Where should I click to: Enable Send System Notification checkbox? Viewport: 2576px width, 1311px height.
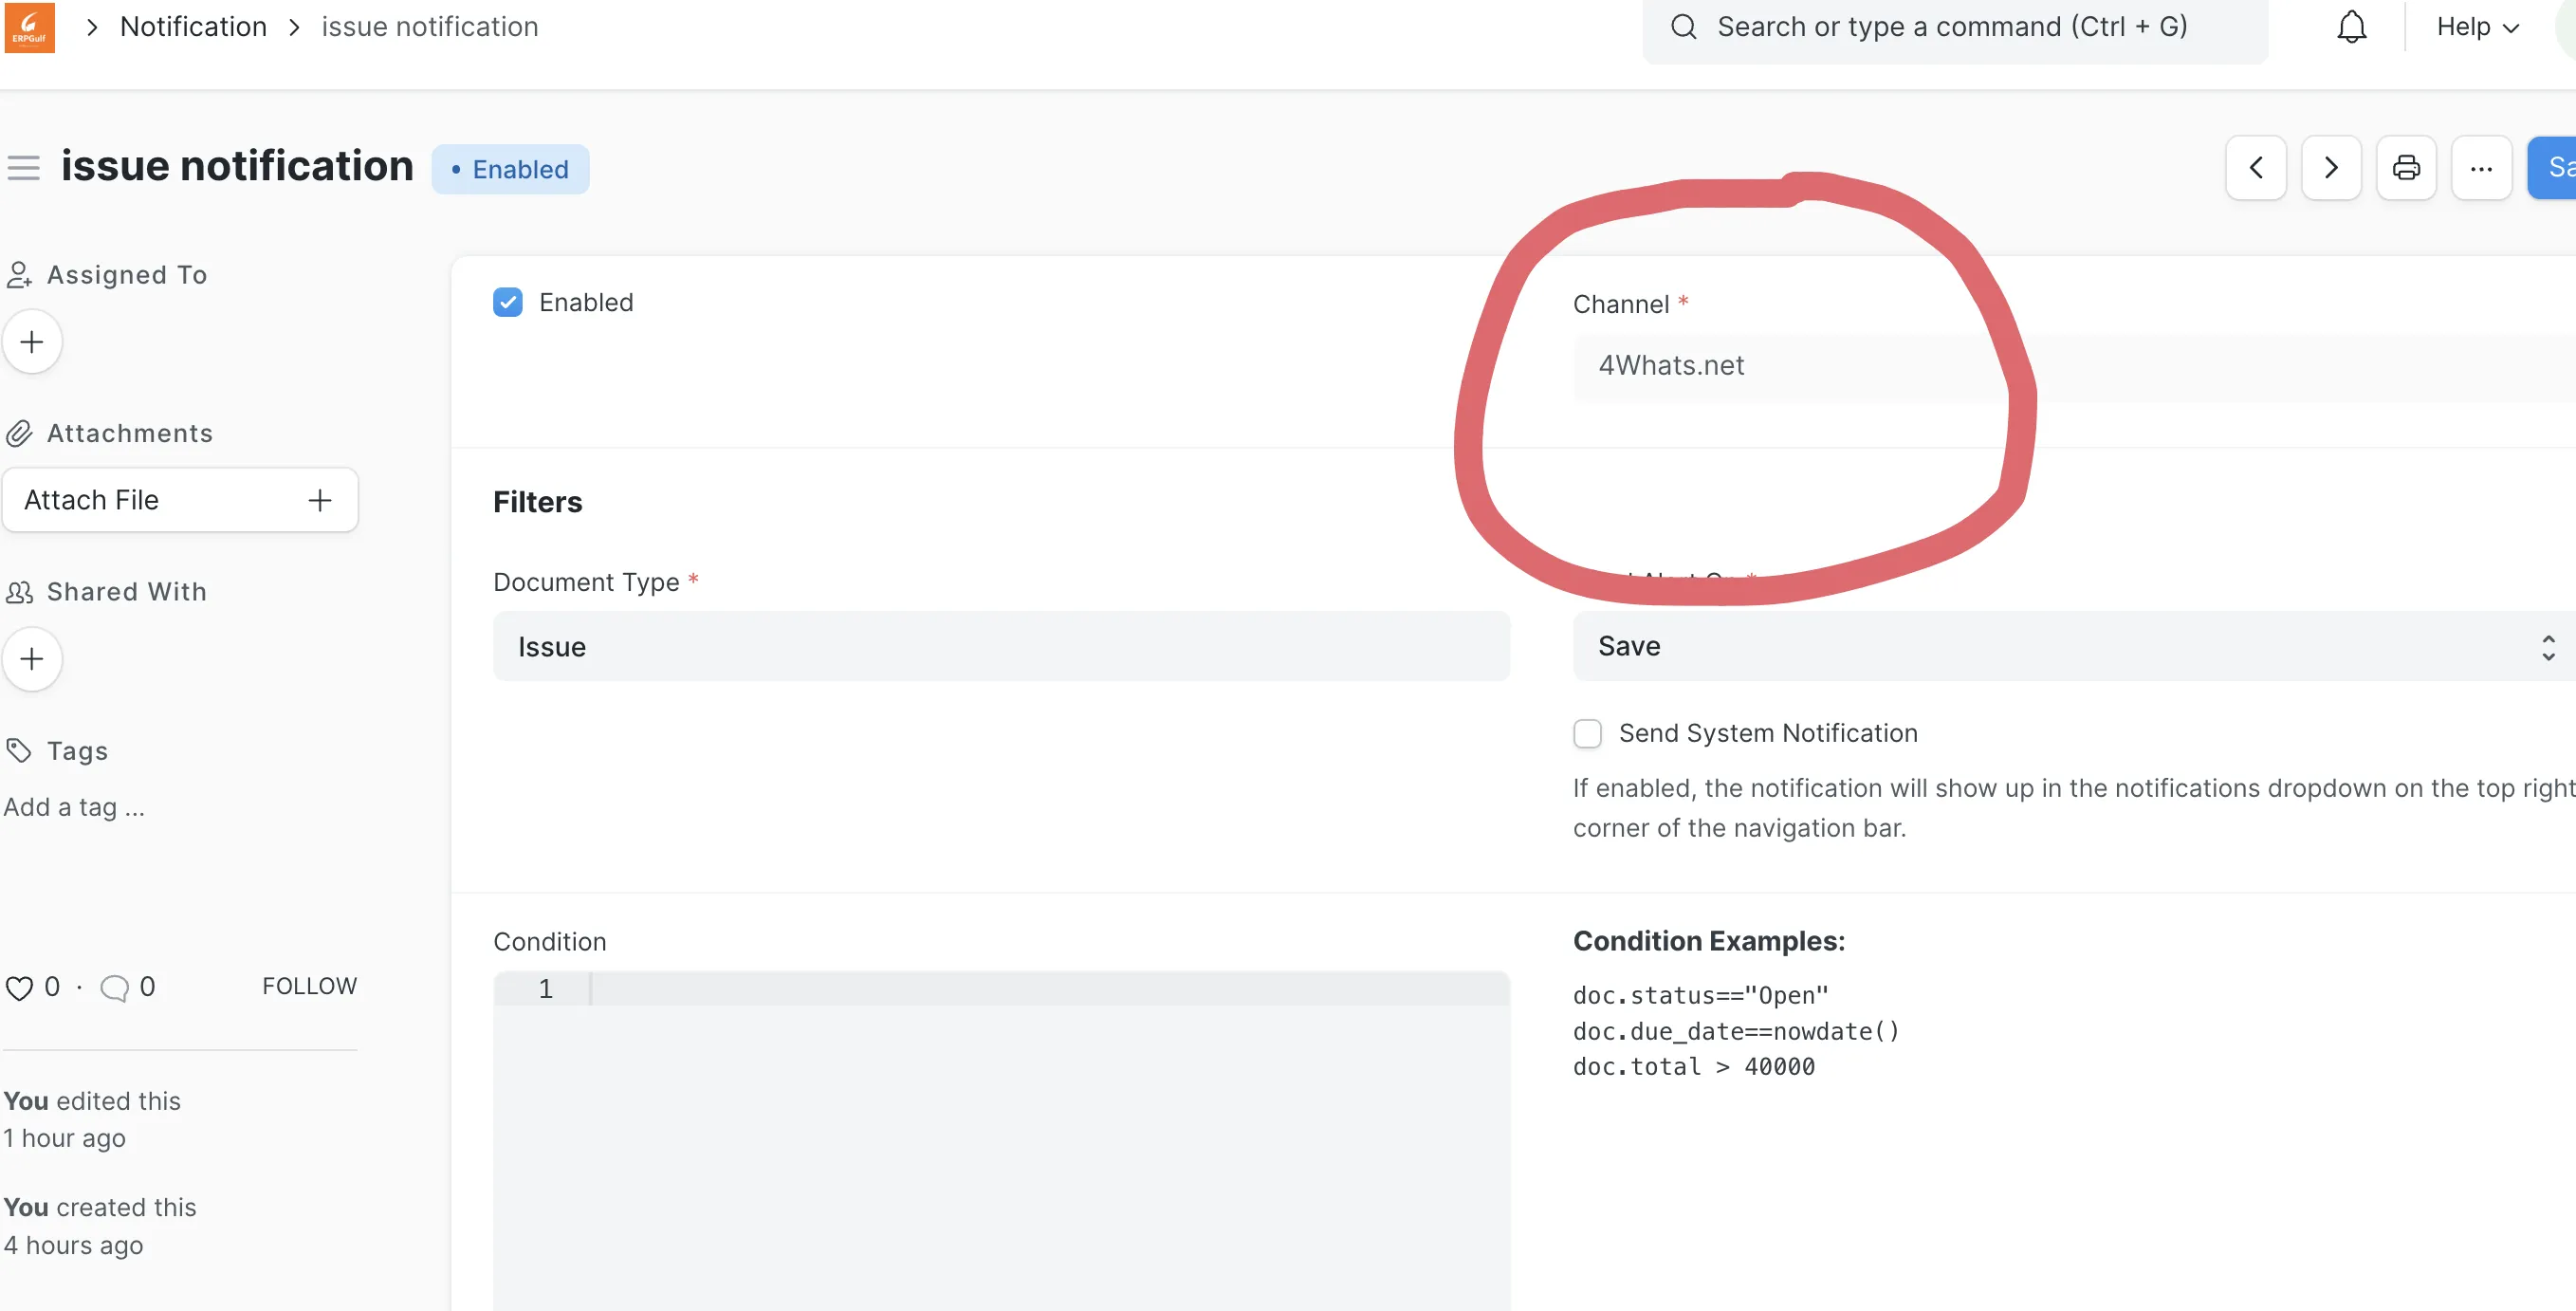pyautogui.click(x=1587, y=733)
